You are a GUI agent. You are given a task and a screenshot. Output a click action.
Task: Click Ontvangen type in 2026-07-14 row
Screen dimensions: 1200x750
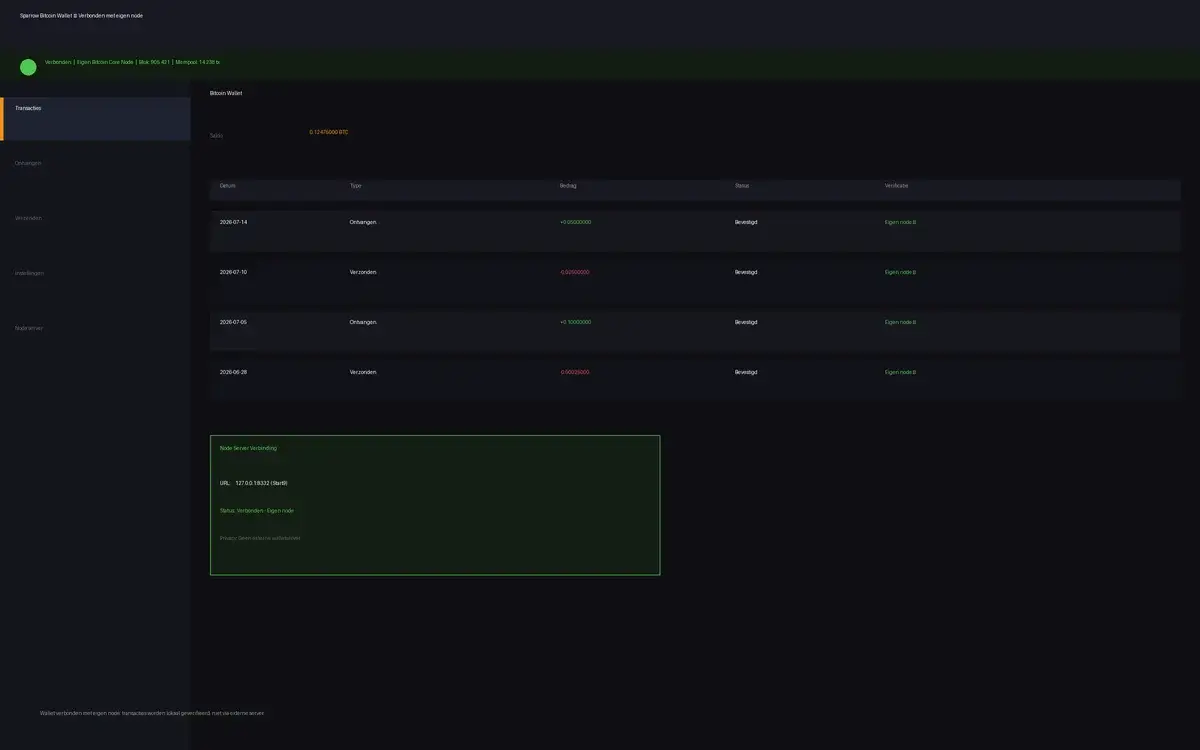(x=363, y=222)
